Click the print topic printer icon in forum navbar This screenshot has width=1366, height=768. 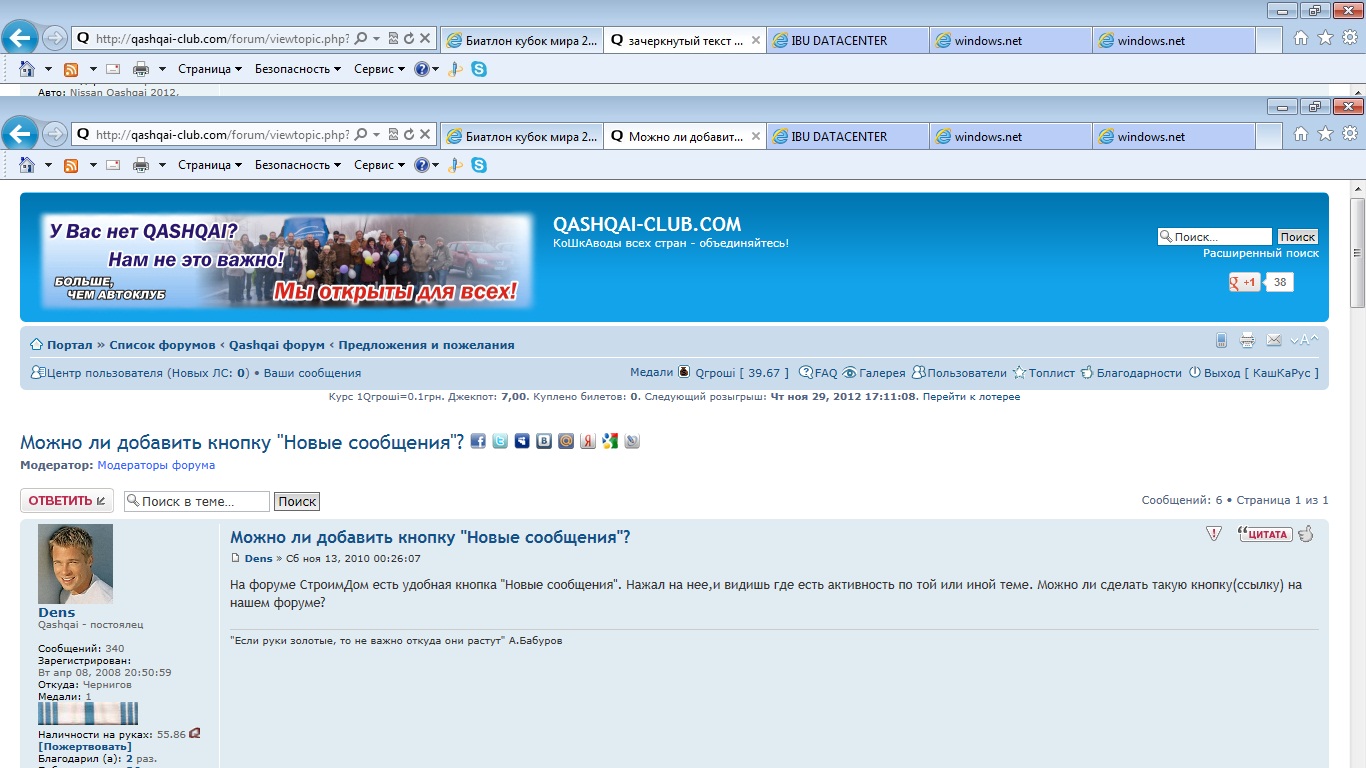click(x=1247, y=340)
